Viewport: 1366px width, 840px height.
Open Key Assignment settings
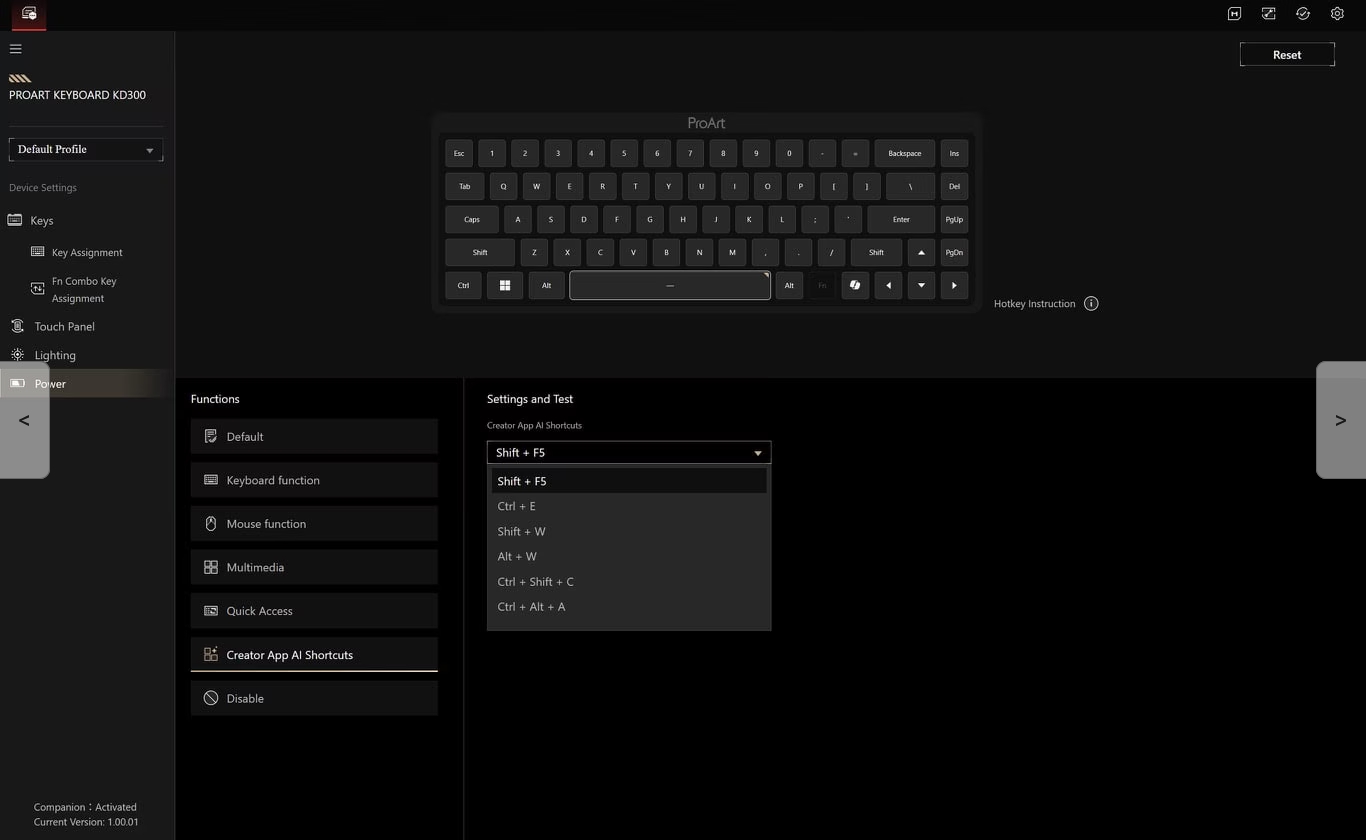click(x=87, y=252)
